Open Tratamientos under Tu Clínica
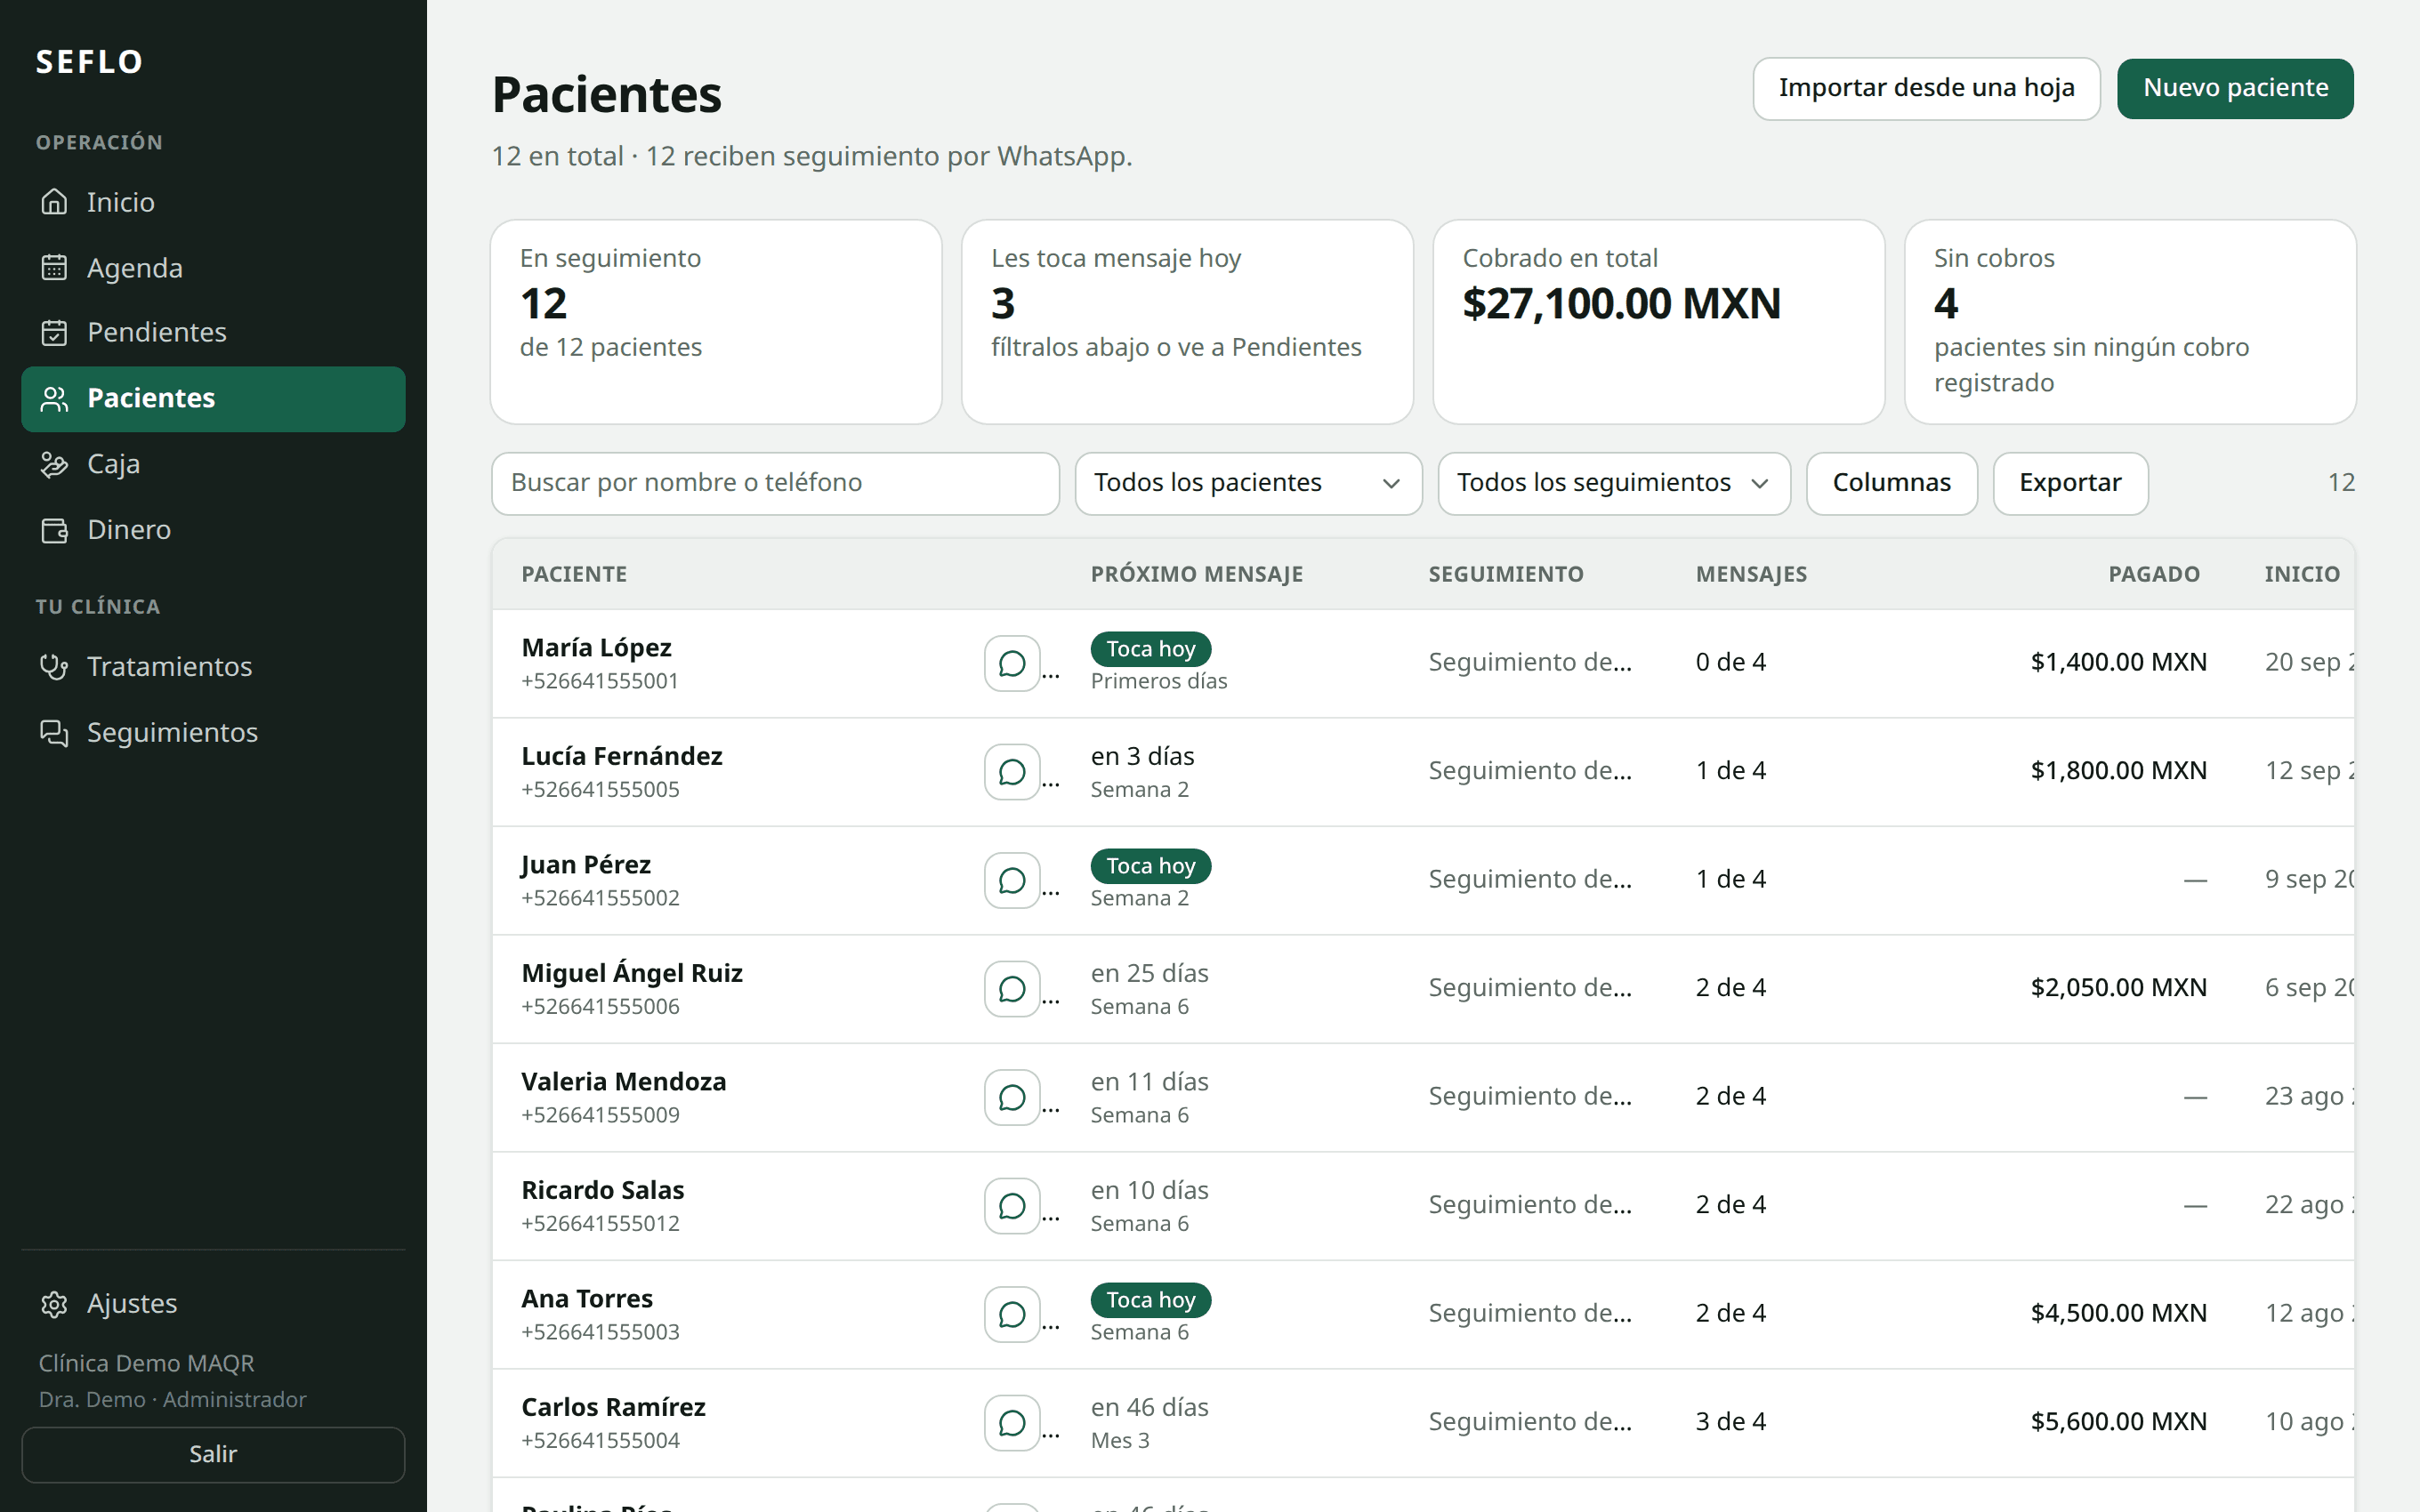The width and height of the screenshot is (2420, 1512). (x=213, y=666)
